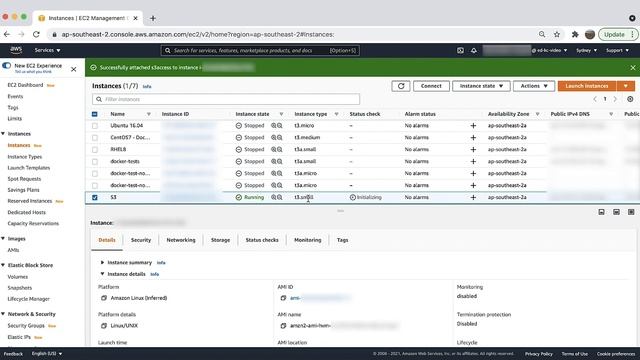The image size is (640, 360).
Task: Copy the AMI ID value
Action: (x=283, y=298)
